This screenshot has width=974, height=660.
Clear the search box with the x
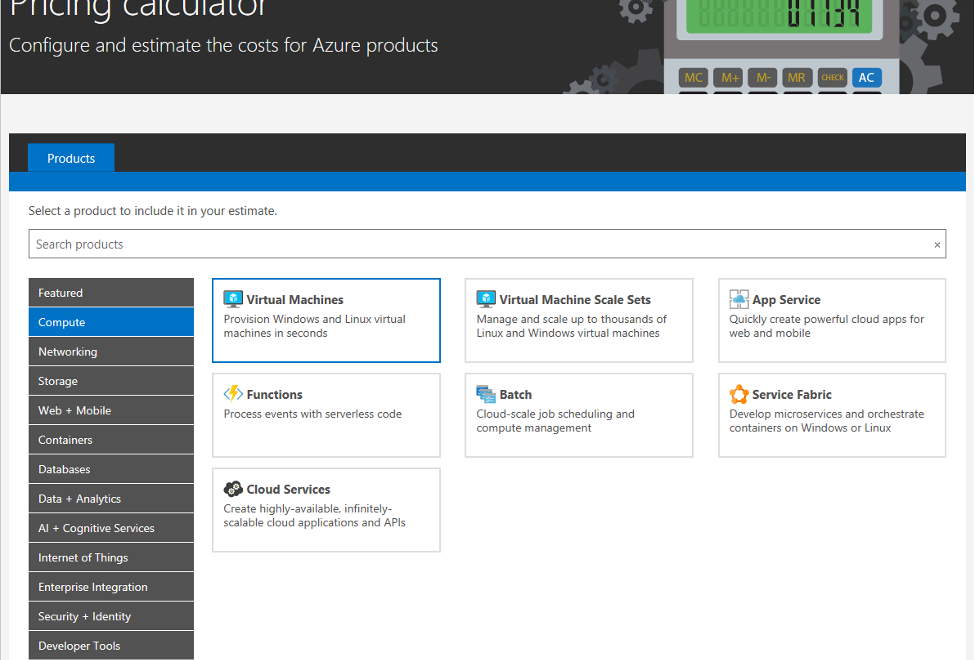coord(937,244)
